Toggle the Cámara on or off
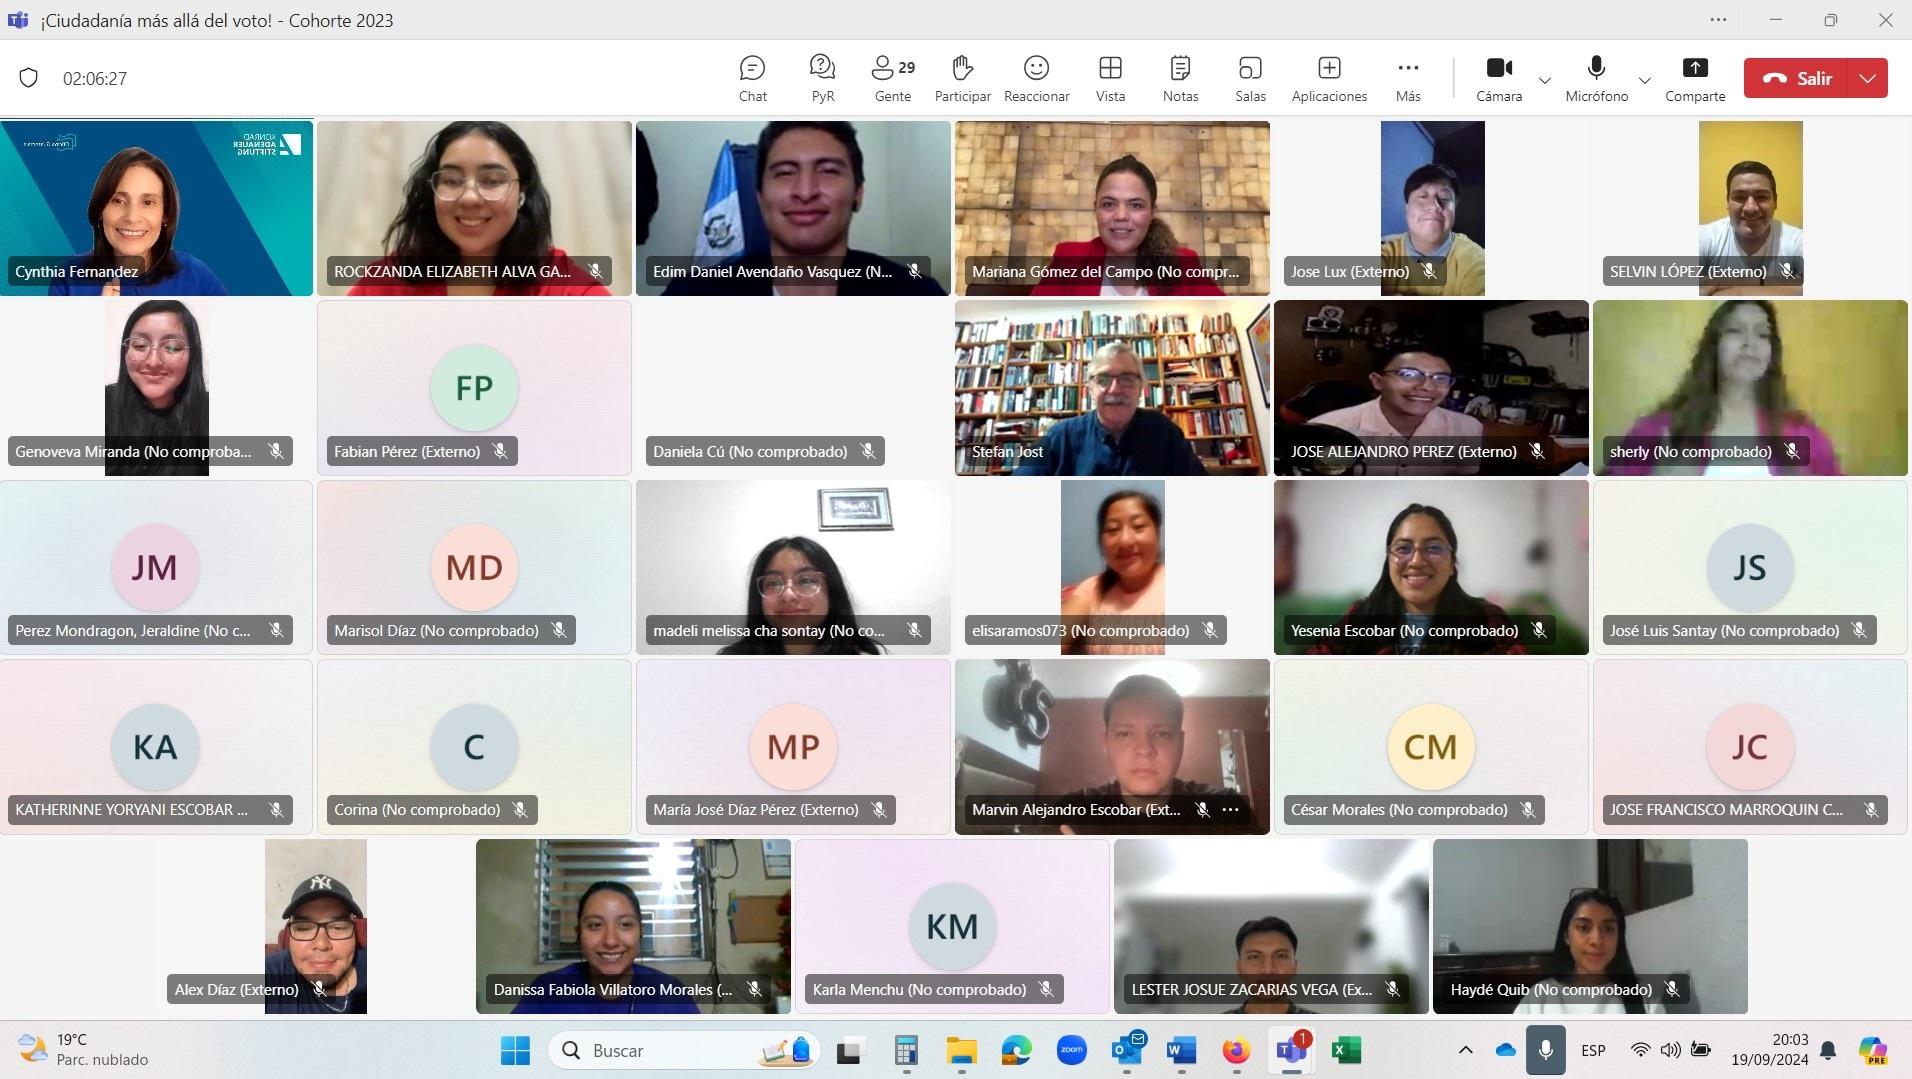1912x1079 pixels. click(1498, 78)
